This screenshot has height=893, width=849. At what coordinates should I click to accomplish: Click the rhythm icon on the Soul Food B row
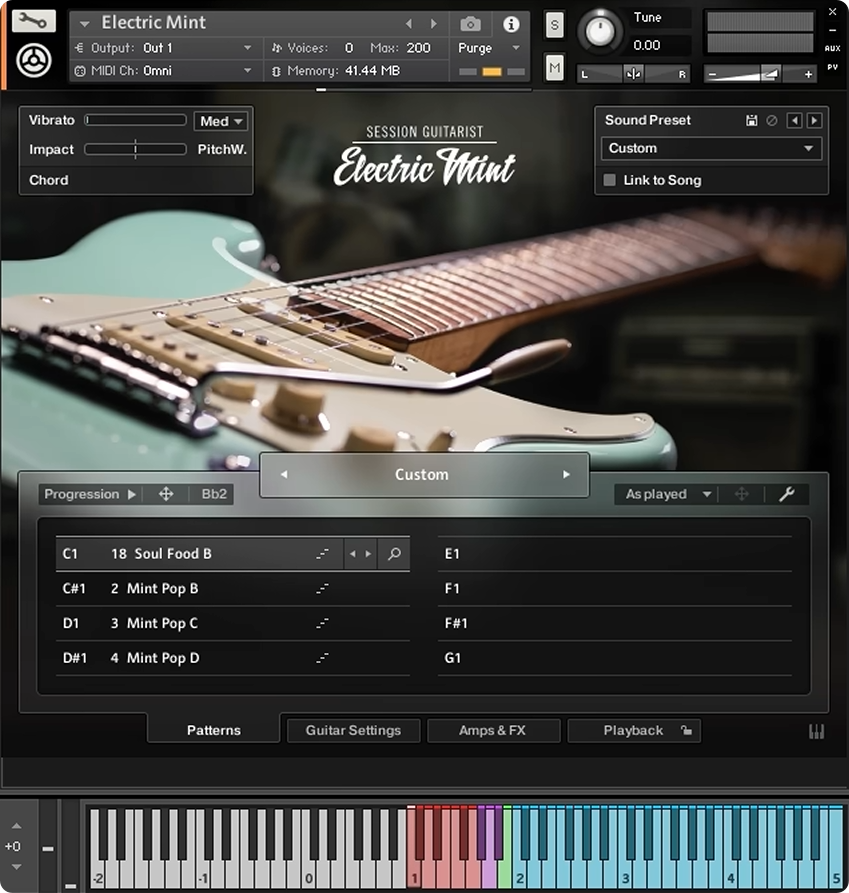point(322,554)
